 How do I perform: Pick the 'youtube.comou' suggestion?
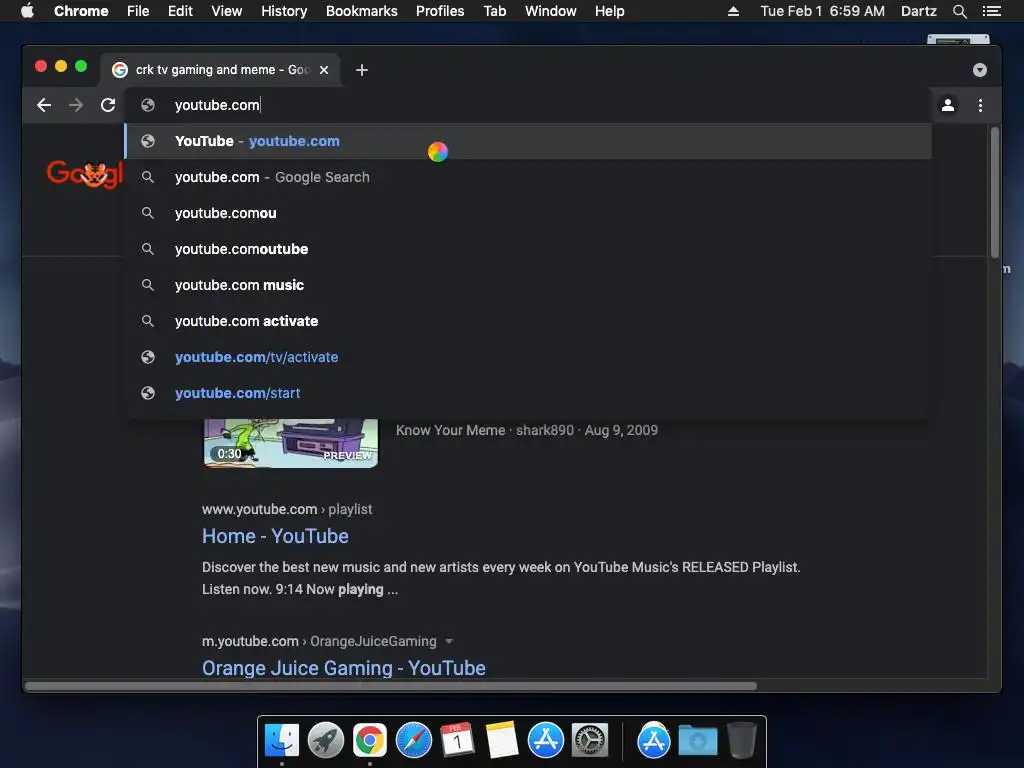pyautogui.click(x=528, y=213)
